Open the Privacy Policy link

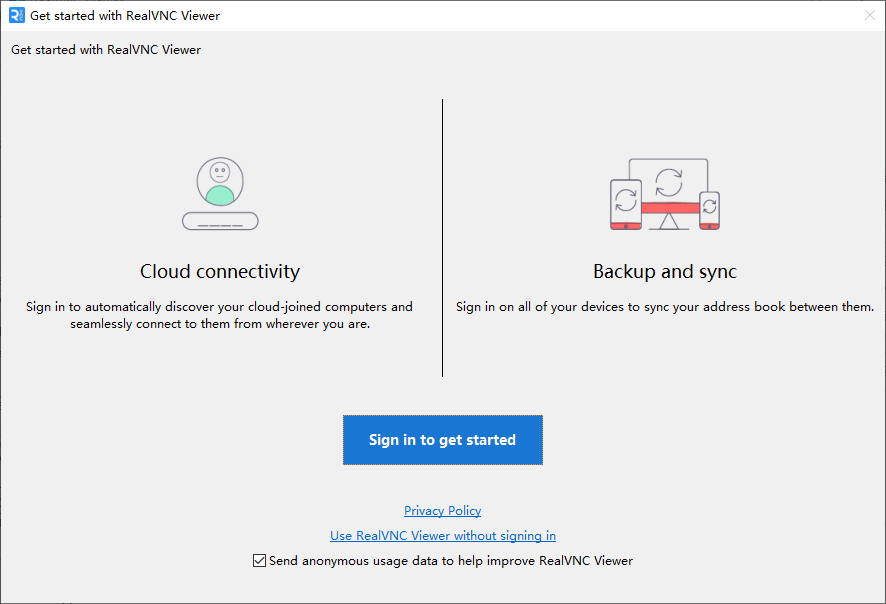coord(442,510)
